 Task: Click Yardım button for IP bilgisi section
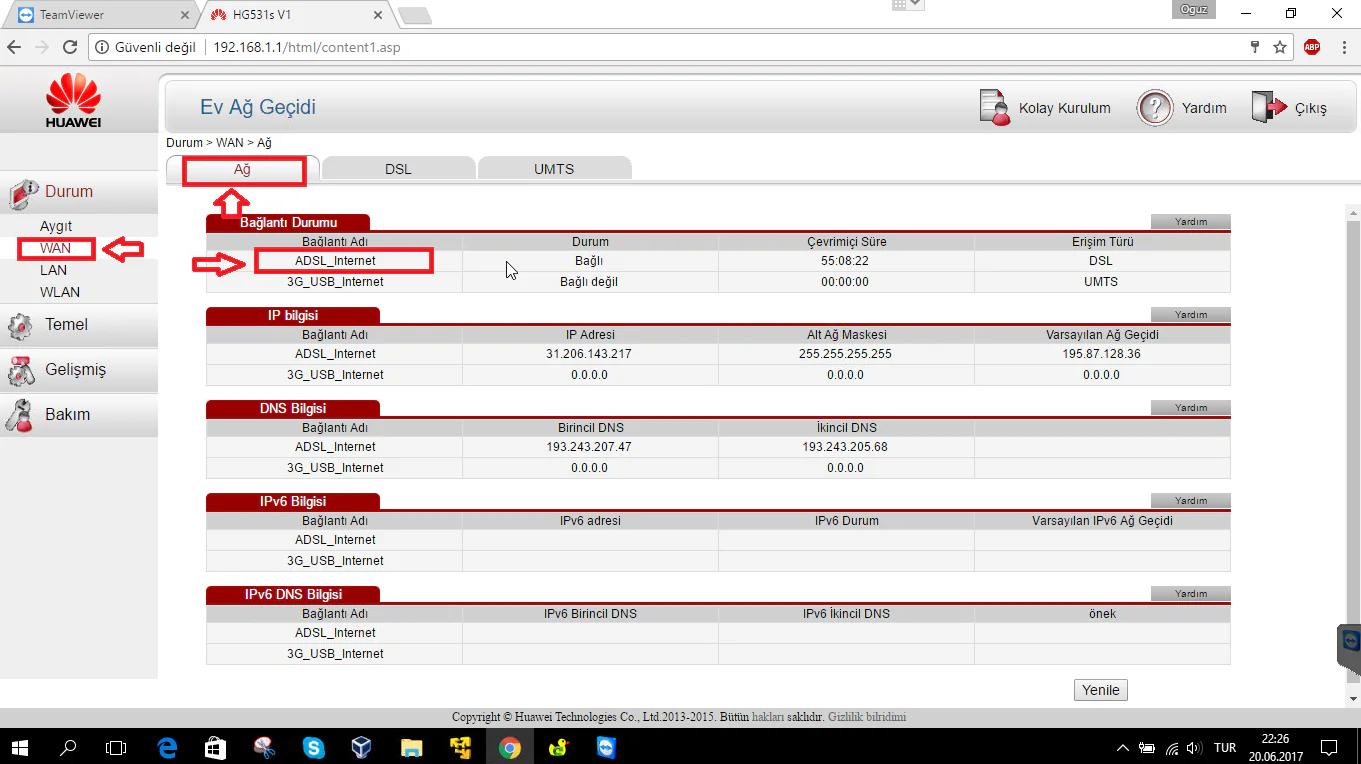pyautogui.click(x=1191, y=315)
